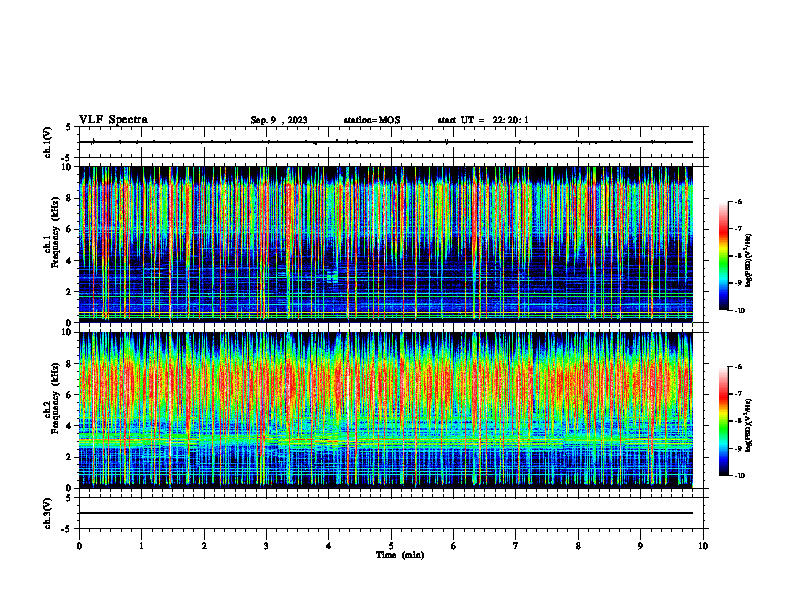Click the "ch.3(V)" axis label
The width and height of the screenshot is (792, 612).
47,513
